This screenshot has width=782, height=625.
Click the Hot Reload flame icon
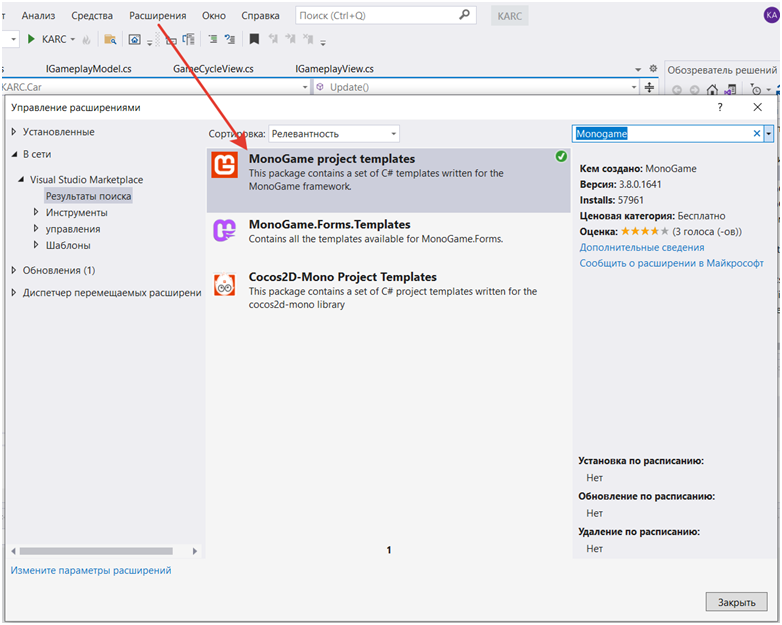86,39
